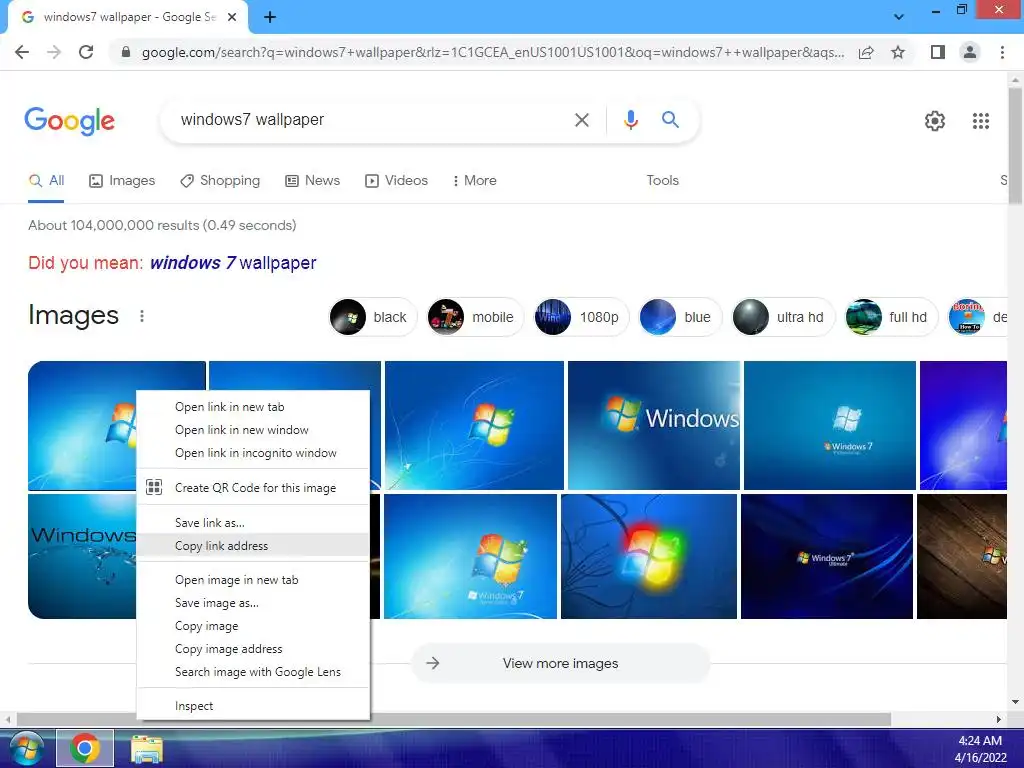Choose Inspect from context menu
The width and height of the screenshot is (1024, 768).
pos(253,705)
